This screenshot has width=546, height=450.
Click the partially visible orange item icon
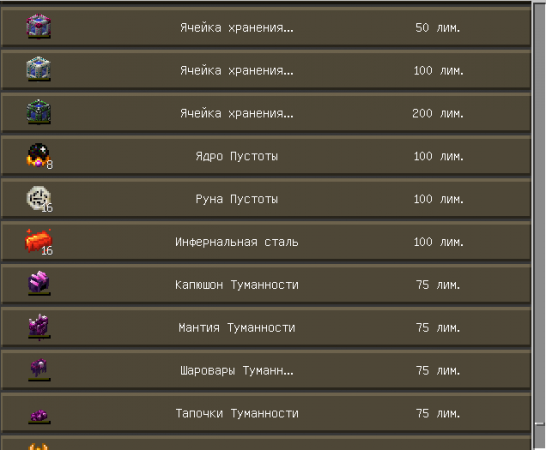tap(38, 446)
